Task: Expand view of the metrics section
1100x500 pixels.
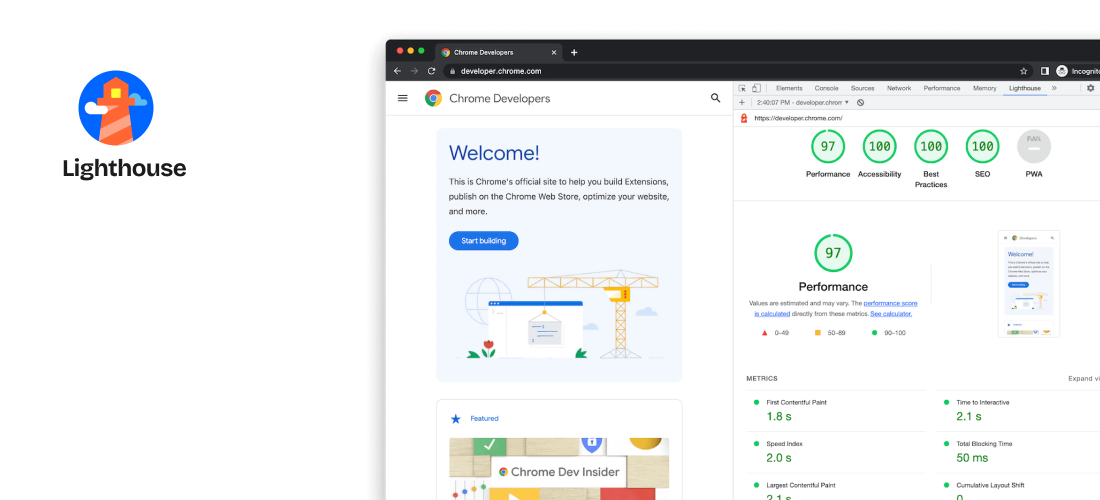Action: click(1084, 378)
